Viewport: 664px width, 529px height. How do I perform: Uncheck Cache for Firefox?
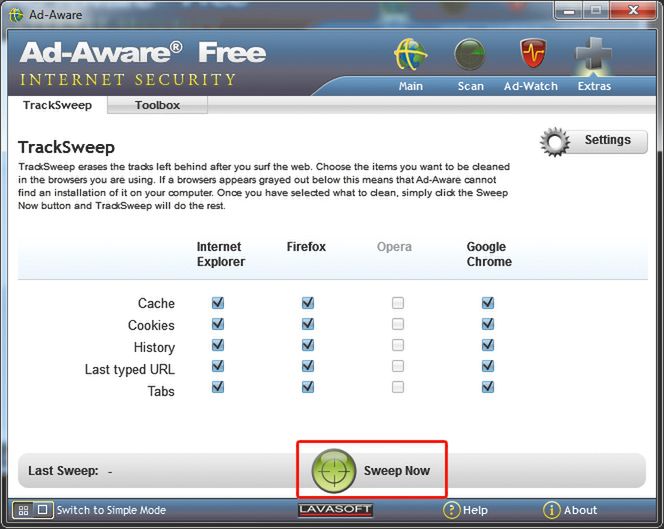click(x=308, y=303)
